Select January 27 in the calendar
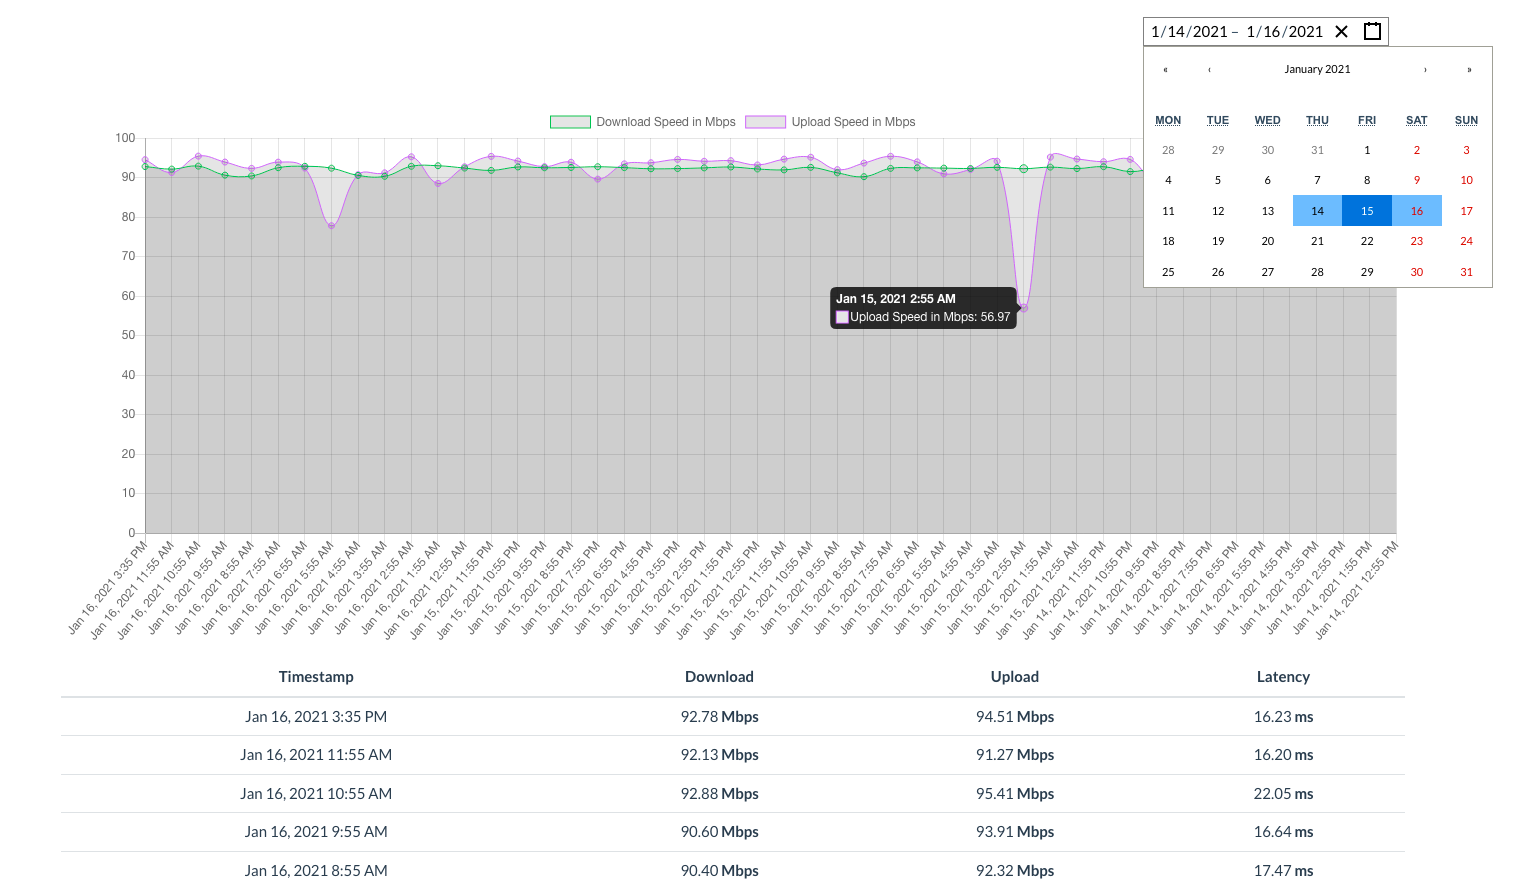Image resolution: width=1519 pixels, height=889 pixels. [1267, 272]
